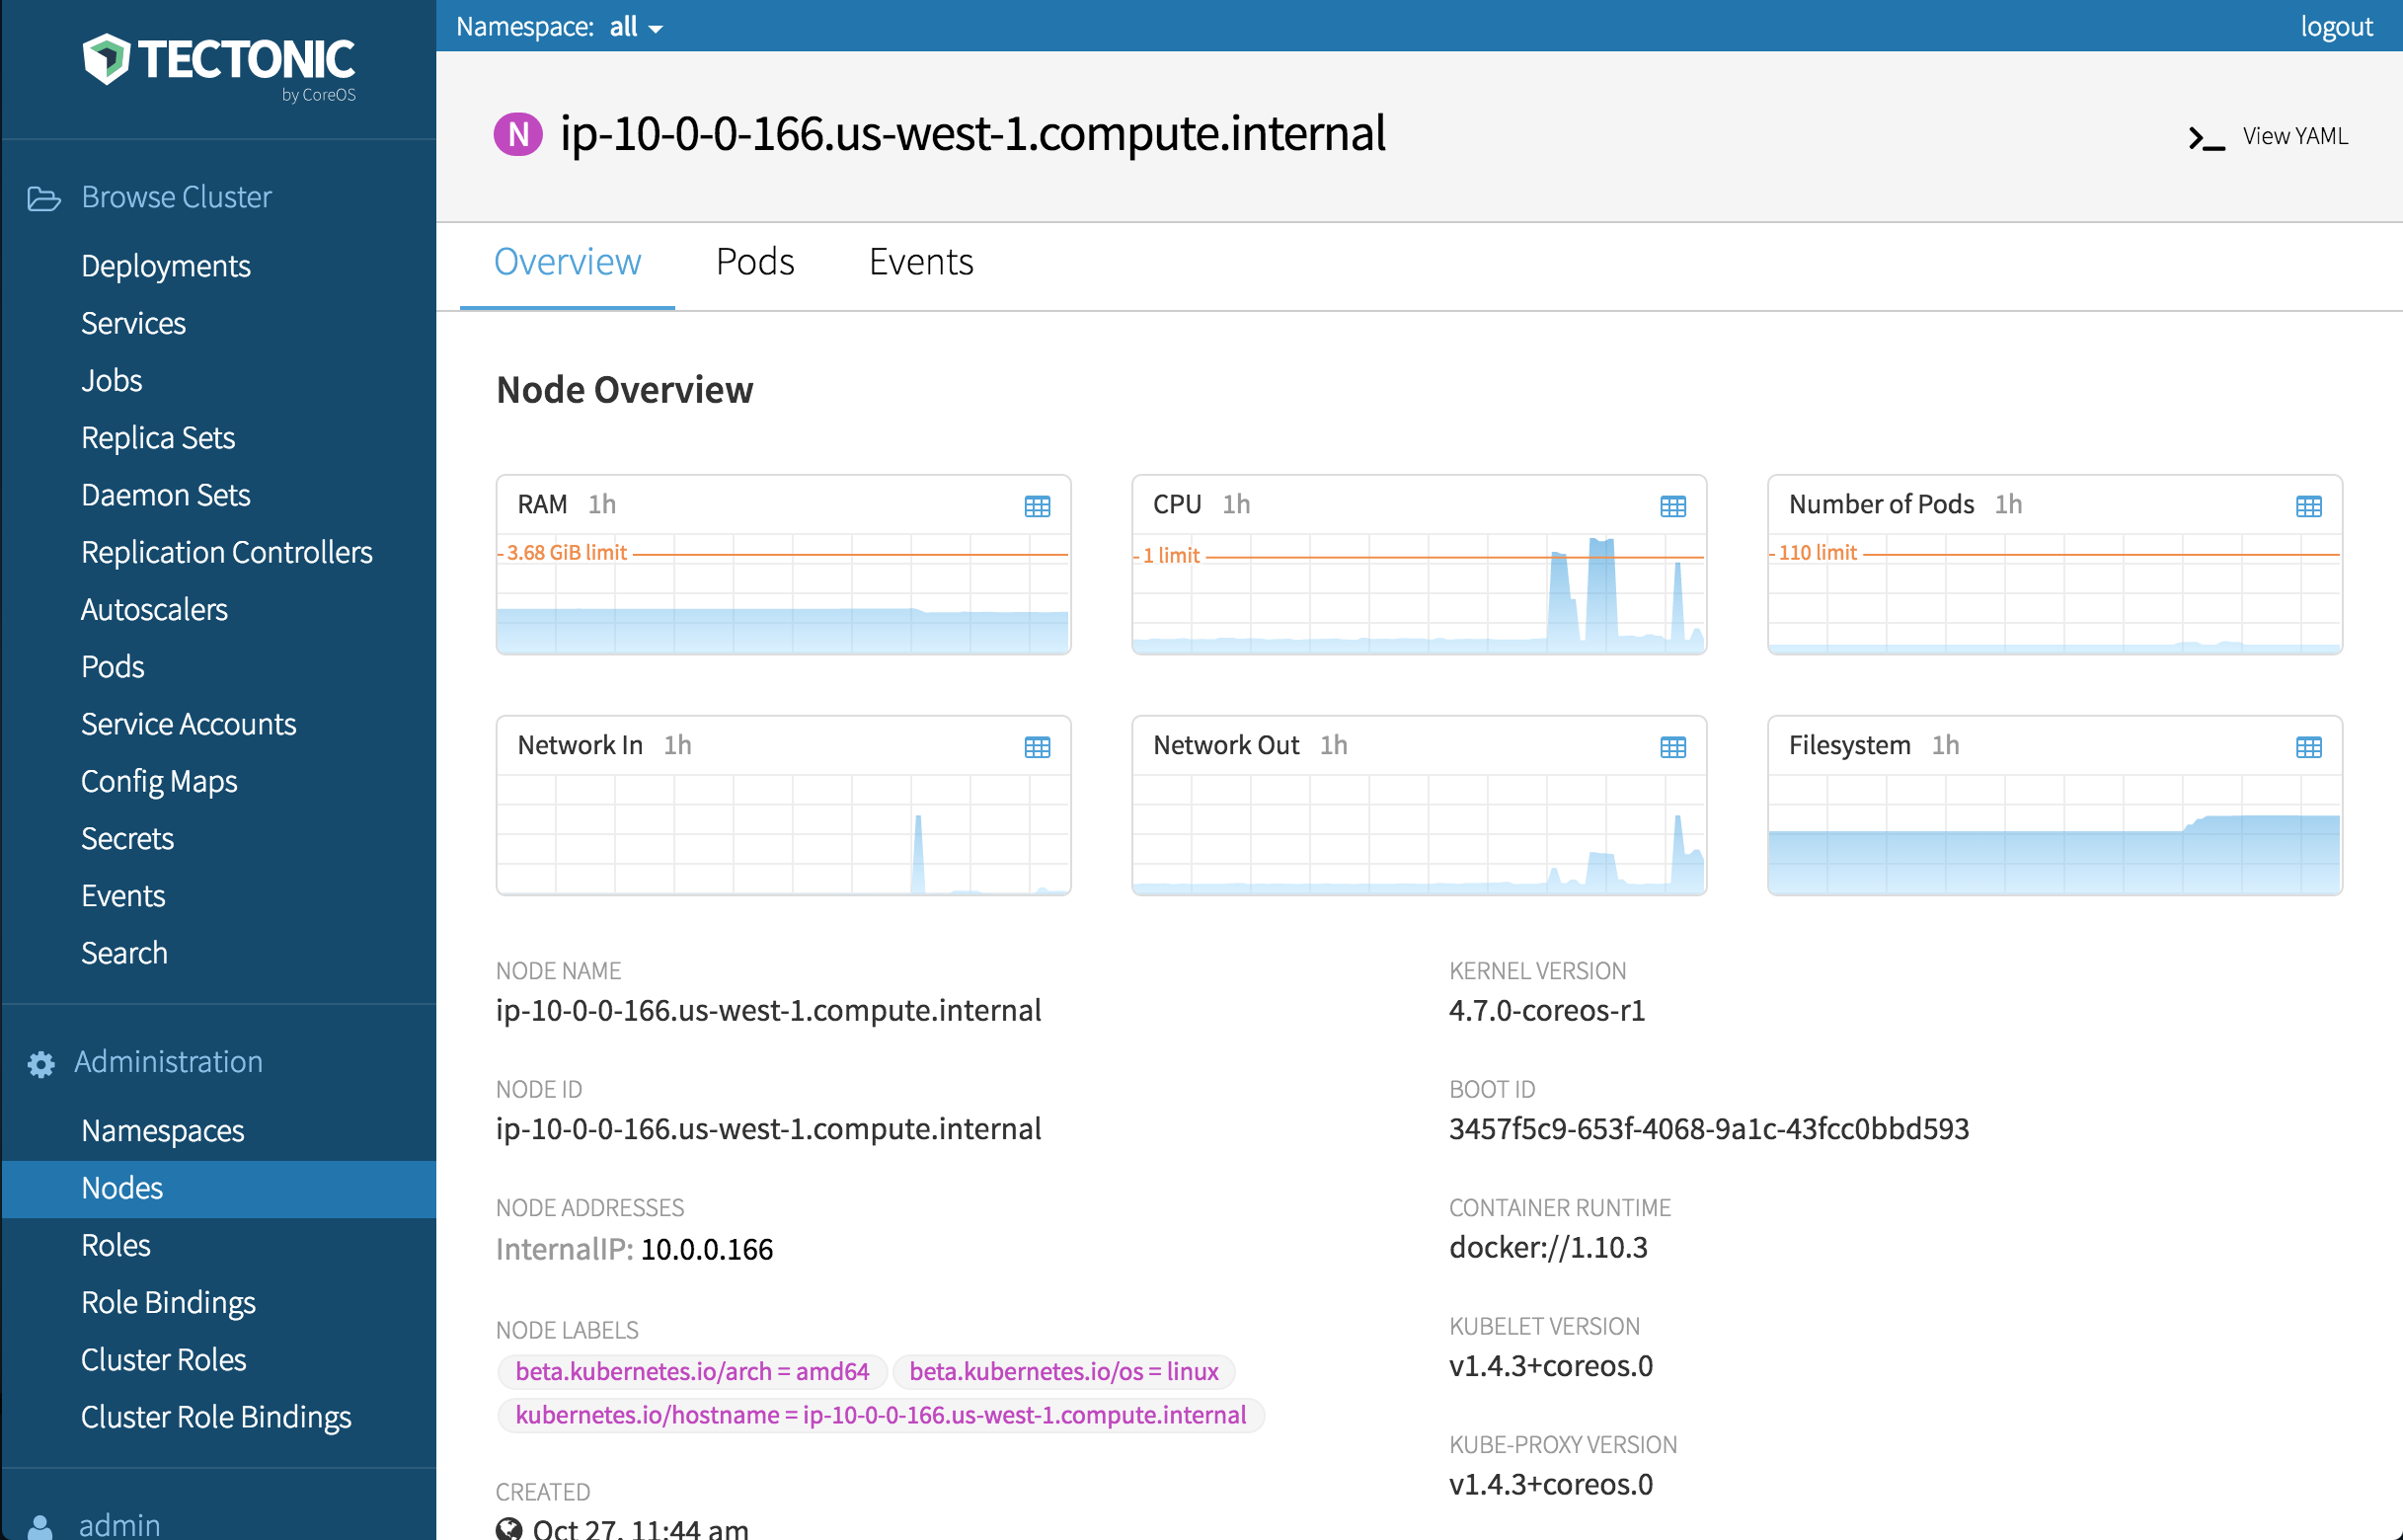Collapse the Browse Cluster section
Image resolution: width=2403 pixels, height=1540 pixels.
pyautogui.click(x=176, y=197)
